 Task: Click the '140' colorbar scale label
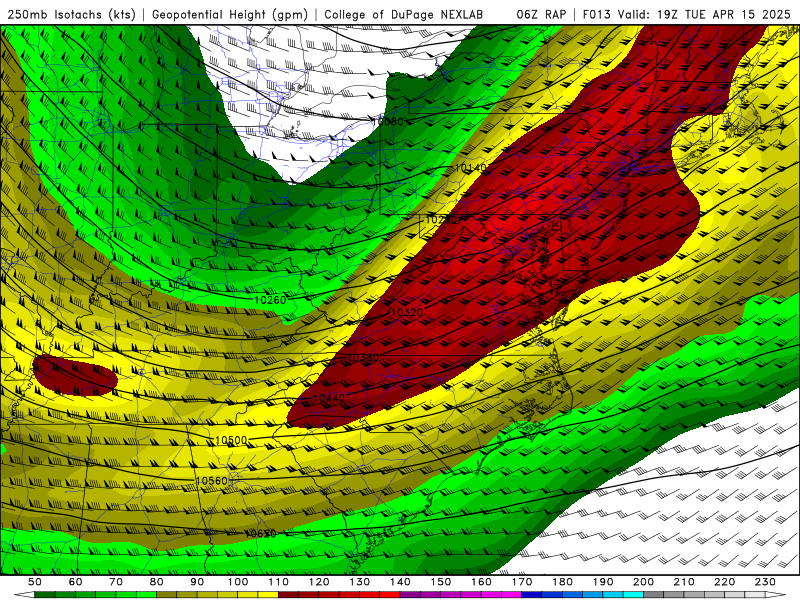tap(401, 582)
